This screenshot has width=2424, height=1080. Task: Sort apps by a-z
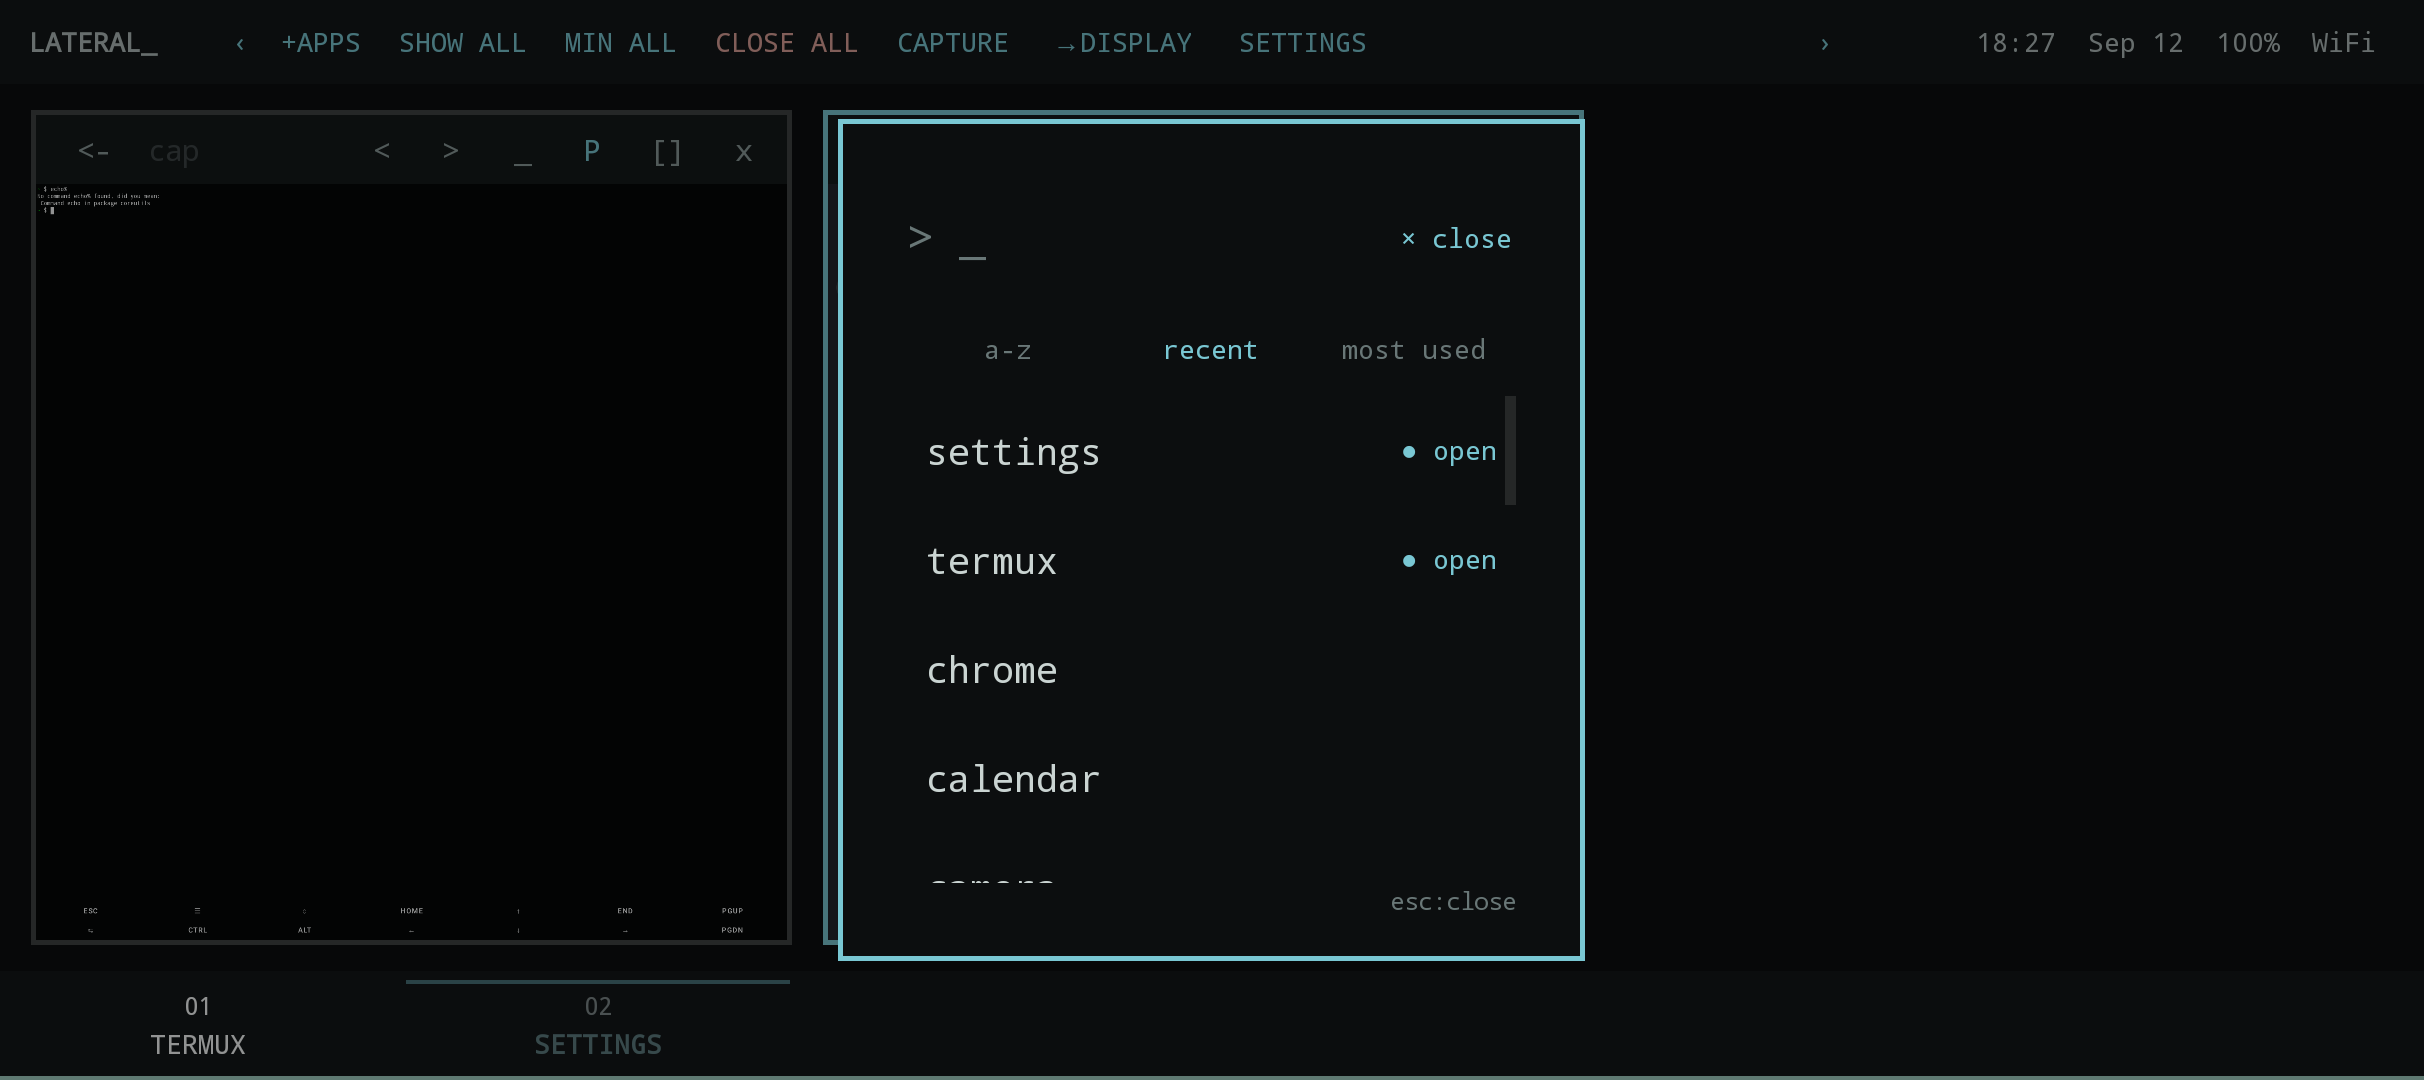[1008, 350]
